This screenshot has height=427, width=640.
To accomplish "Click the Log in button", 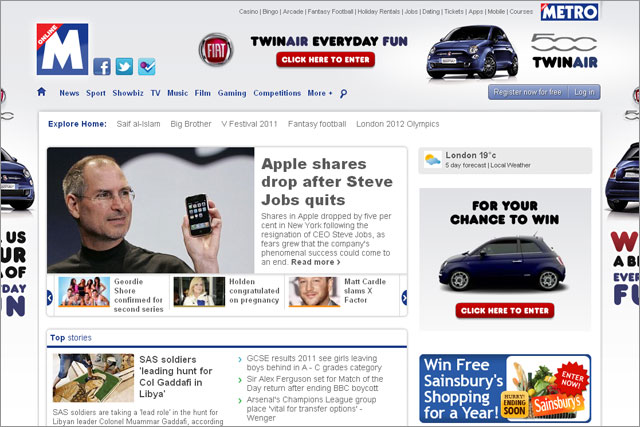I will [x=584, y=92].
